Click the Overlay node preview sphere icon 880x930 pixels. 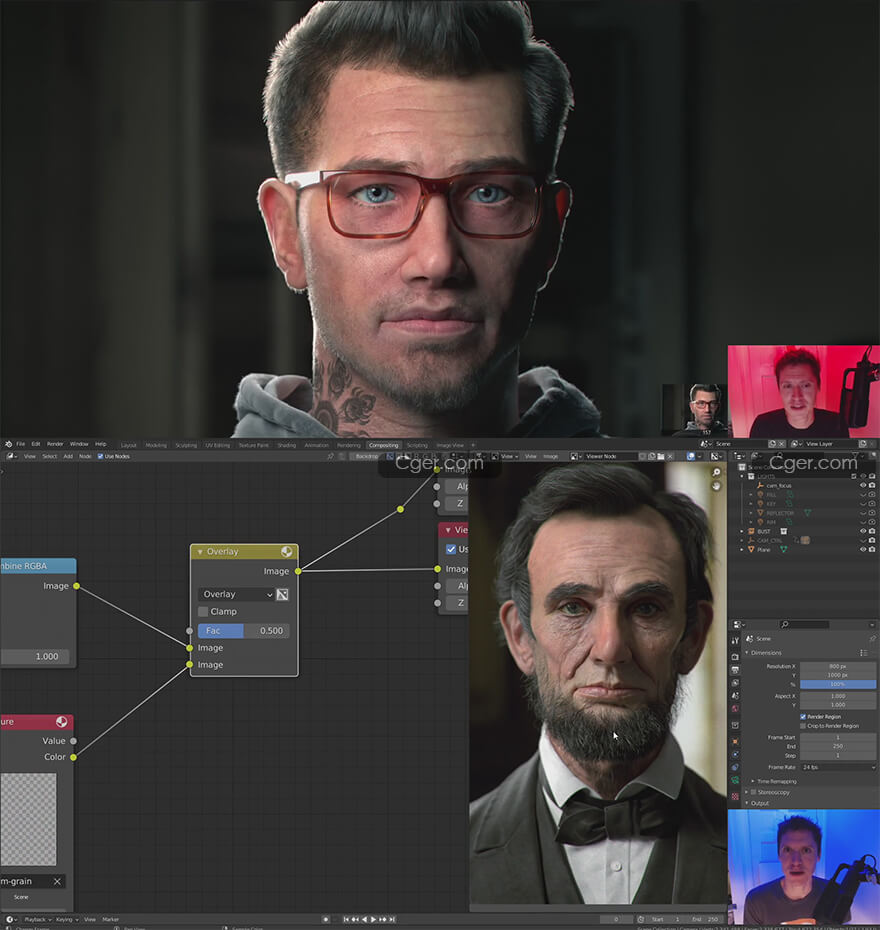point(286,552)
